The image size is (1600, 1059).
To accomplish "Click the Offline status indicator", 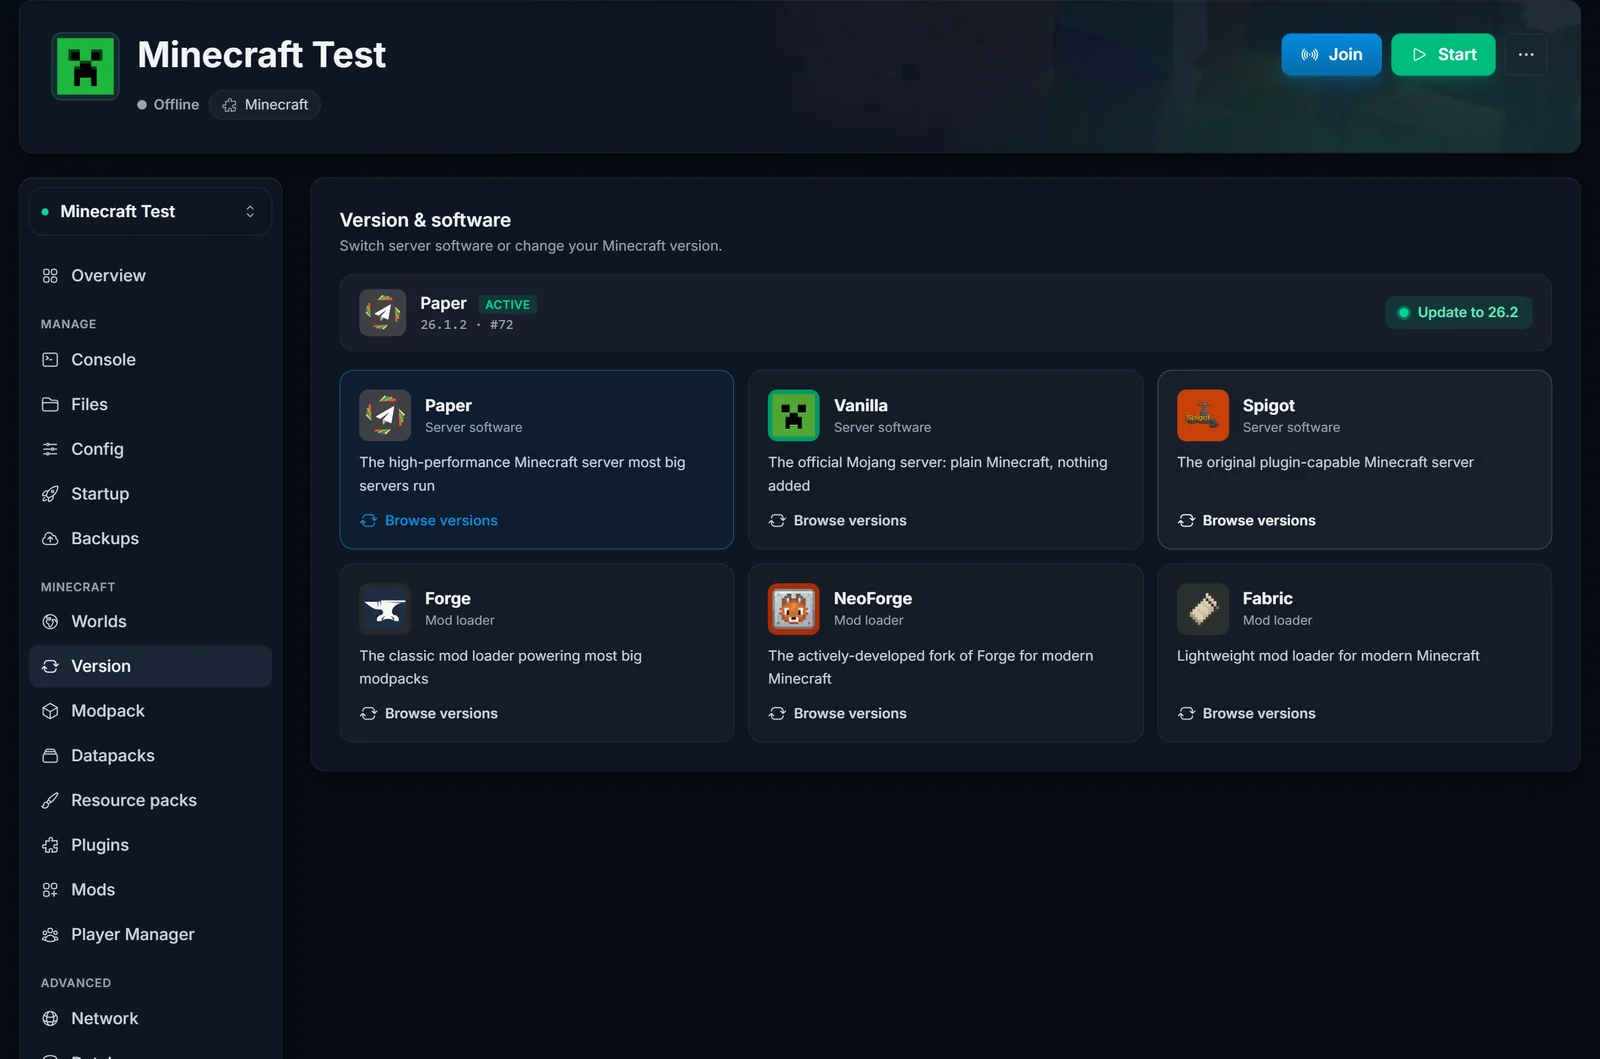I will pos(168,105).
